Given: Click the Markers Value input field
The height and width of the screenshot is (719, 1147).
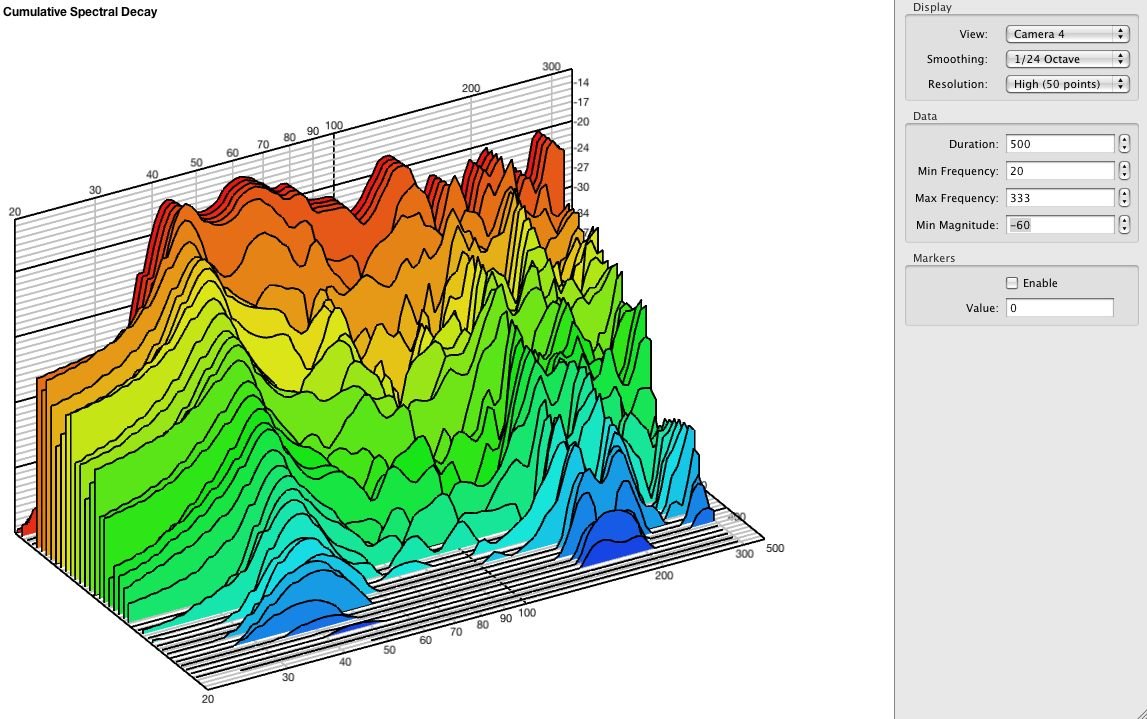Looking at the screenshot, I should [1060, 308].
